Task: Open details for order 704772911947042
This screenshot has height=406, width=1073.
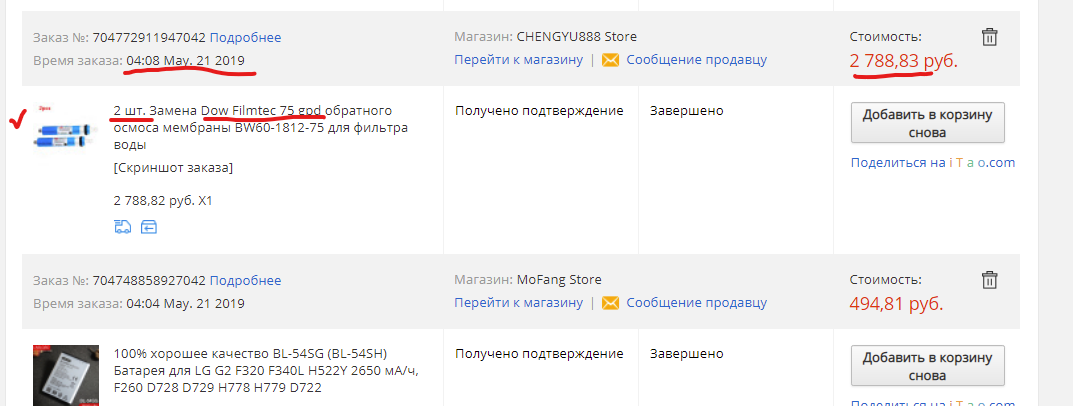Action: click(245, 37)
